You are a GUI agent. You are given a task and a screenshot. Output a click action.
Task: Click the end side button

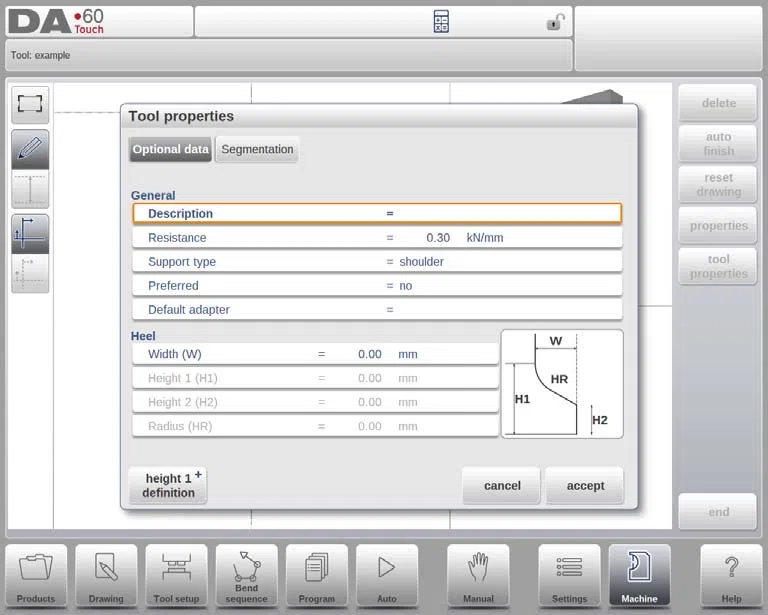click(718, 512)
